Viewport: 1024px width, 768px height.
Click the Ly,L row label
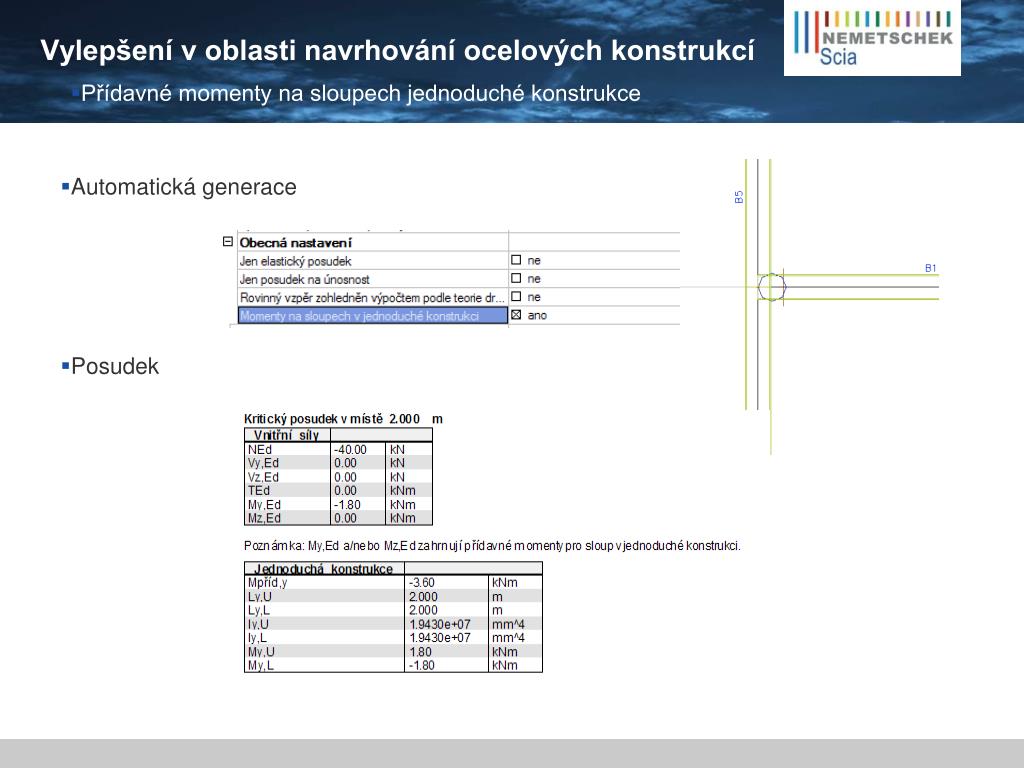[x=259, y=611]
